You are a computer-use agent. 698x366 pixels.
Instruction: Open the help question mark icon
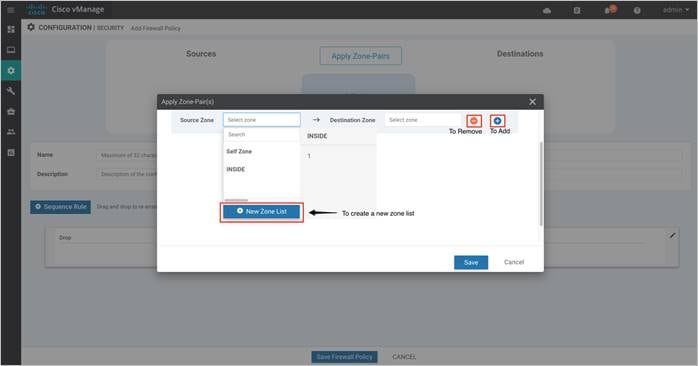point(637,10)
